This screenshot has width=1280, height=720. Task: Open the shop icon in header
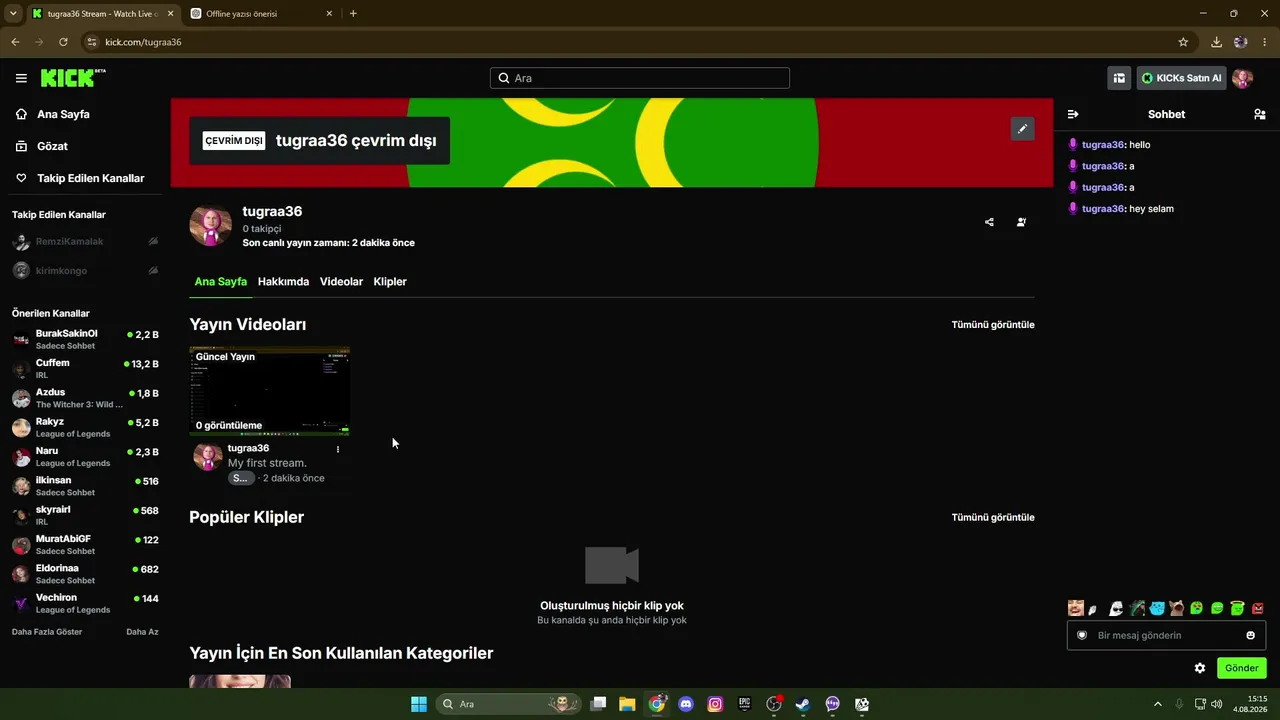[1119, 78]
